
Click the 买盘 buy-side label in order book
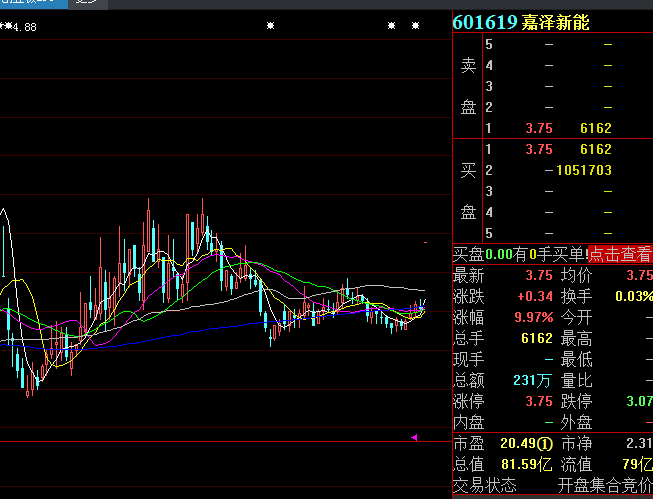[468, 191]
